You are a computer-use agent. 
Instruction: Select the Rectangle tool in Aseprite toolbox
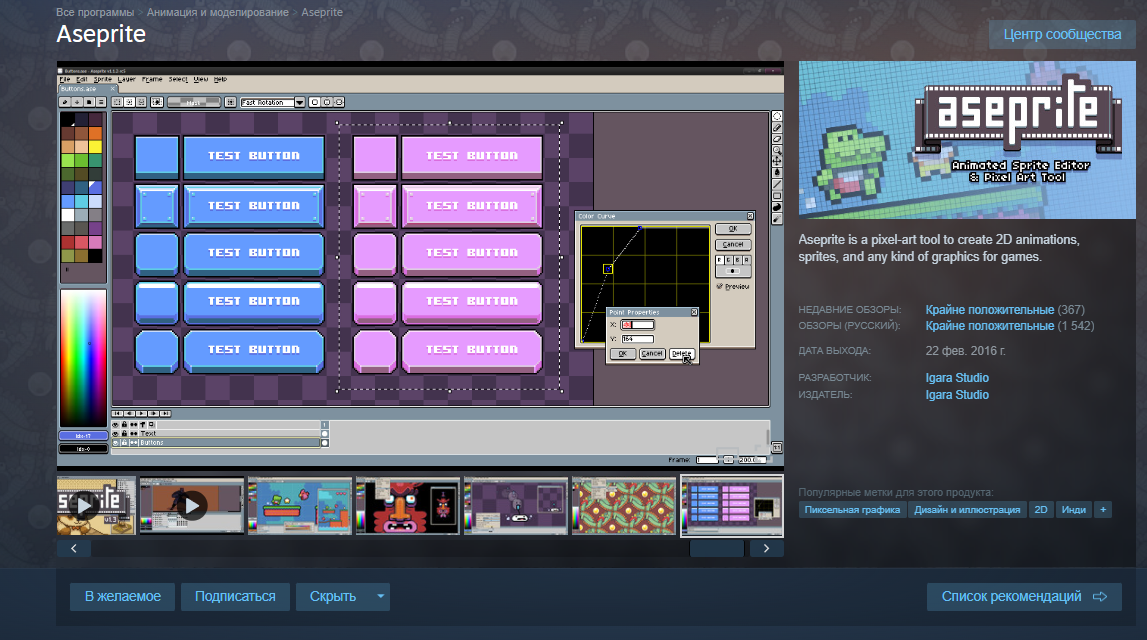coord(777,196)
